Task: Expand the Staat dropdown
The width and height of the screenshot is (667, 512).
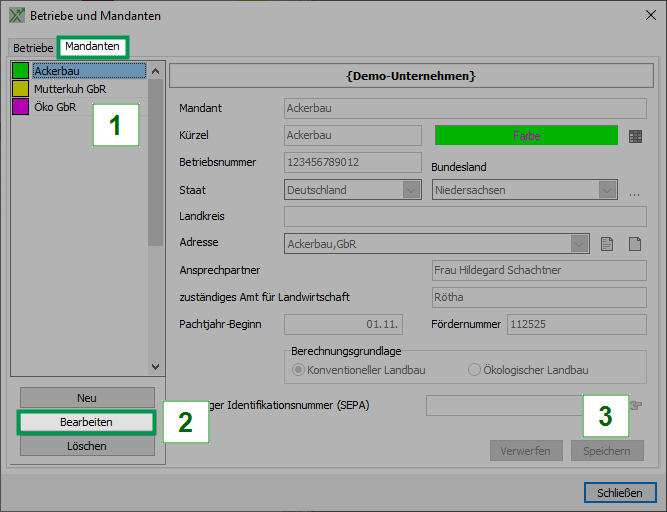Action: point(411,190)
